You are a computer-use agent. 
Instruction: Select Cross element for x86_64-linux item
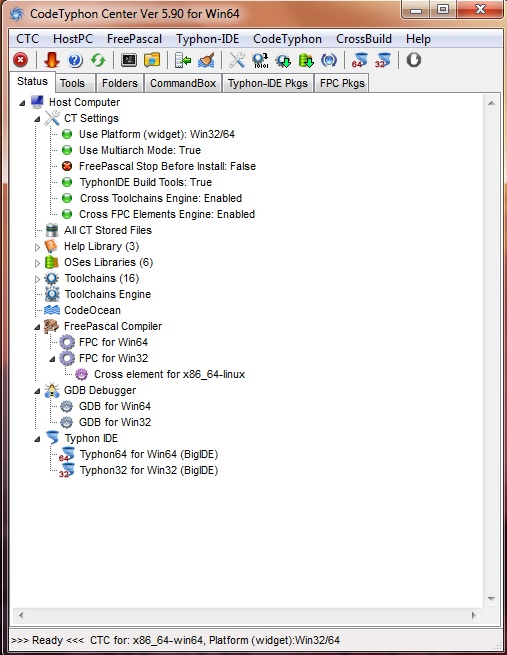tap(169, 374)
